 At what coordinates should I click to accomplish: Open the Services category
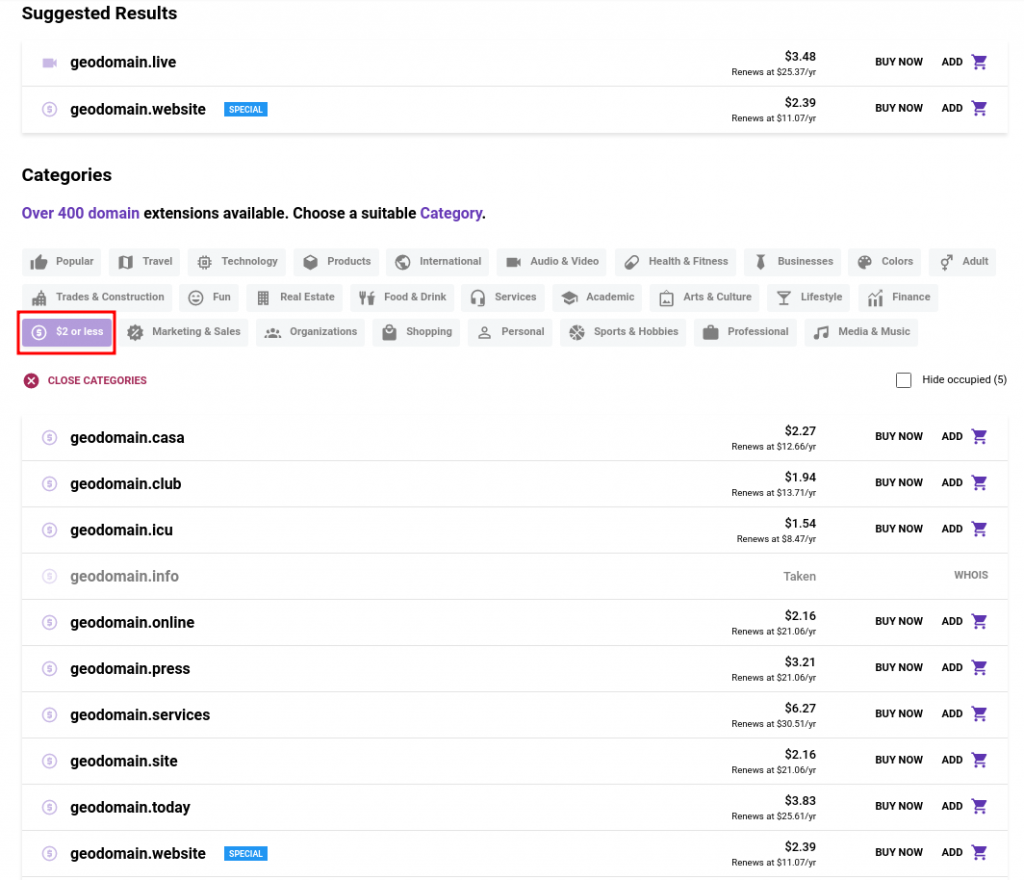click(503, 297)
